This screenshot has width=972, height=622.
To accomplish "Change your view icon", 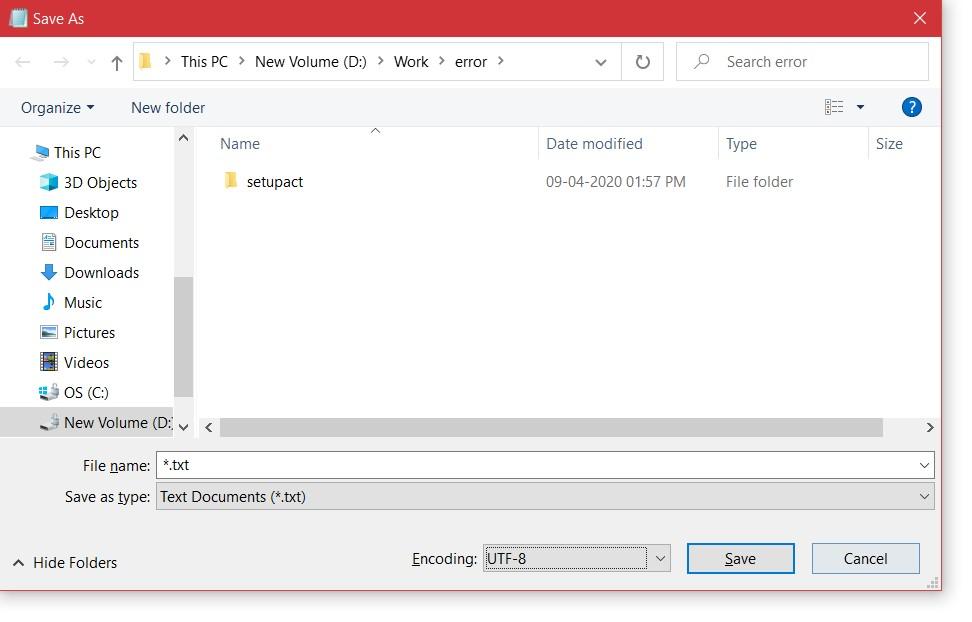I will coord(834,107).
